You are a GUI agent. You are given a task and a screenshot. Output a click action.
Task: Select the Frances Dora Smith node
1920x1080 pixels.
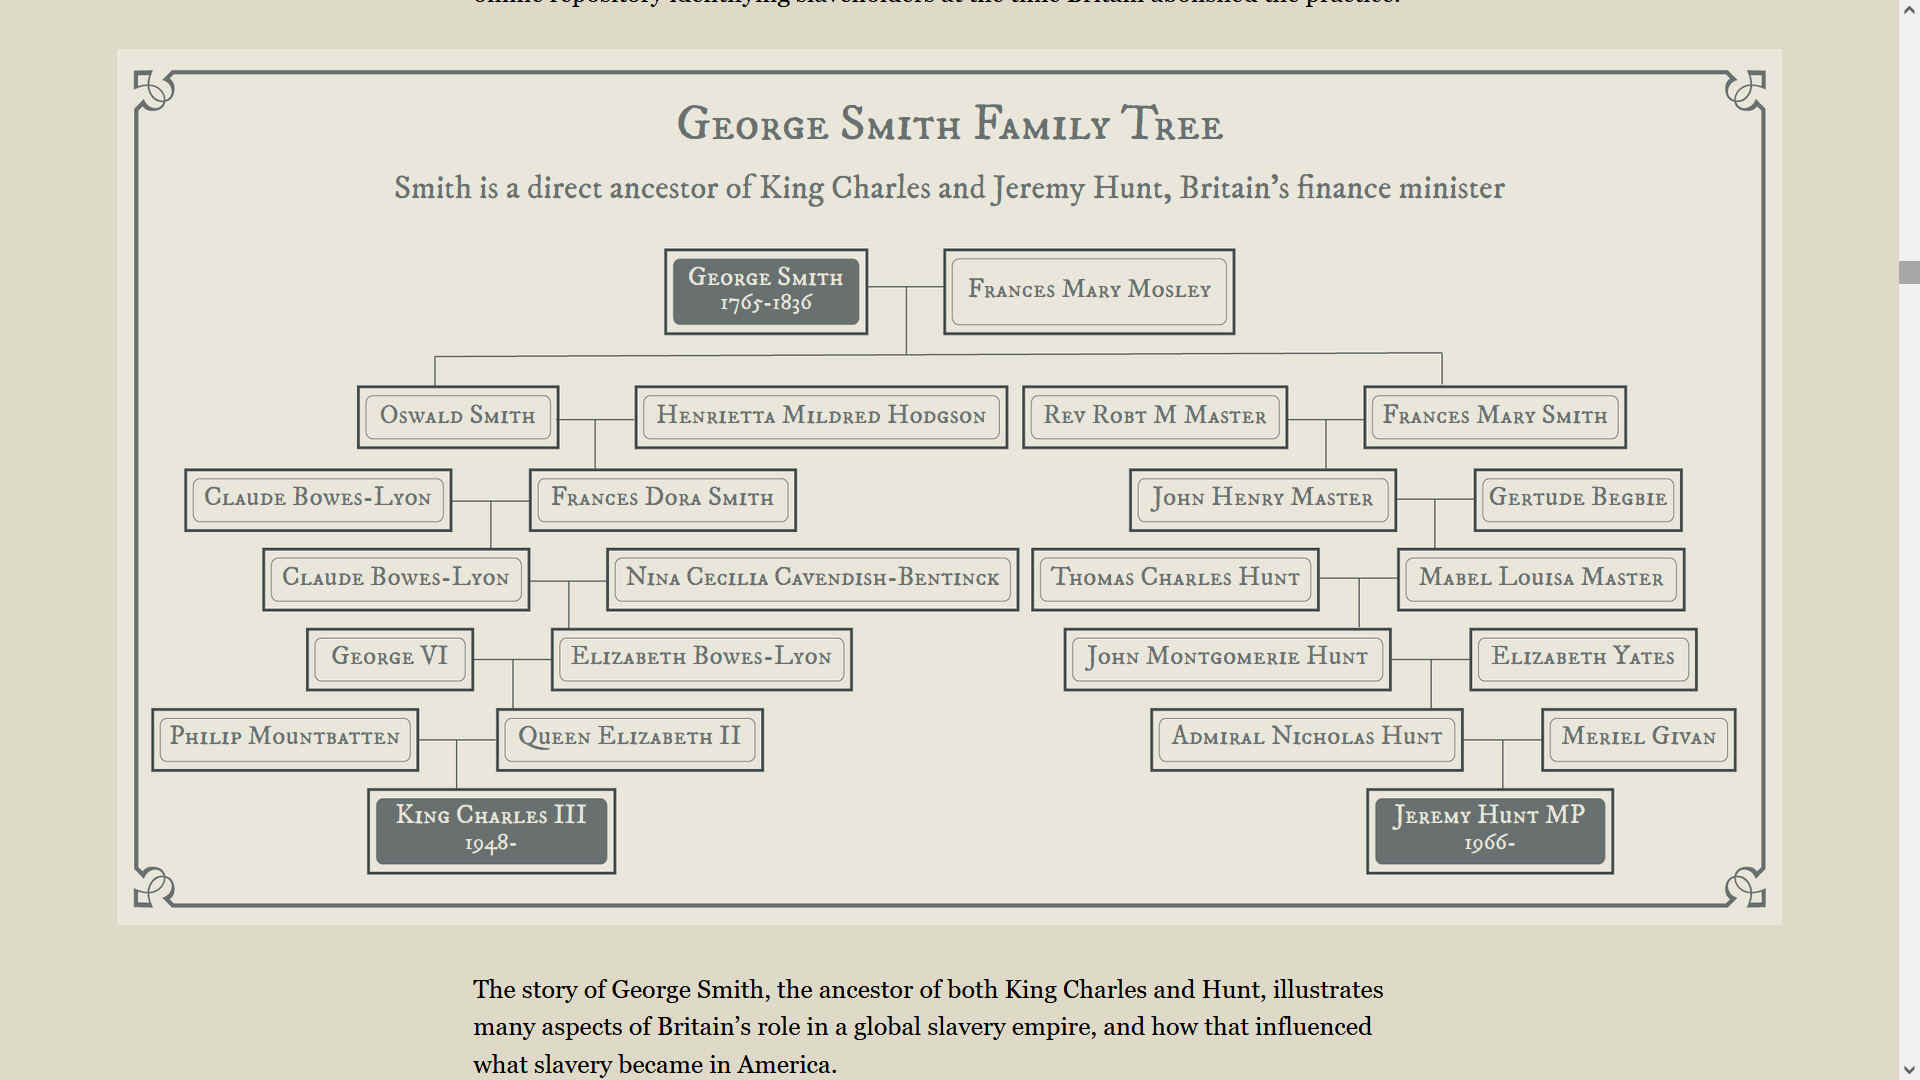point(663,499)
